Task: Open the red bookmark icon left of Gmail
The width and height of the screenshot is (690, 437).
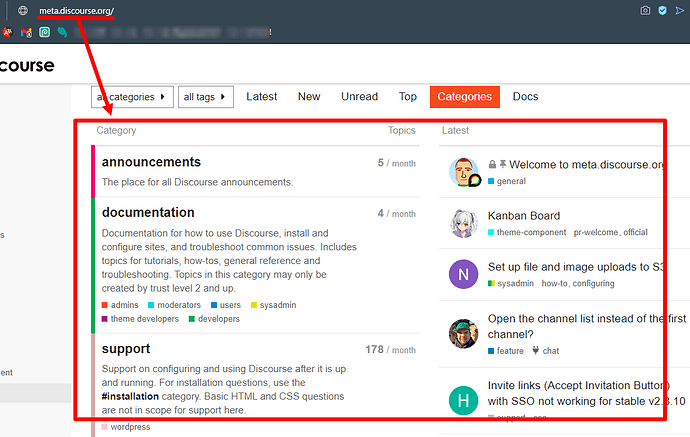Action: [x=7, y=32]
